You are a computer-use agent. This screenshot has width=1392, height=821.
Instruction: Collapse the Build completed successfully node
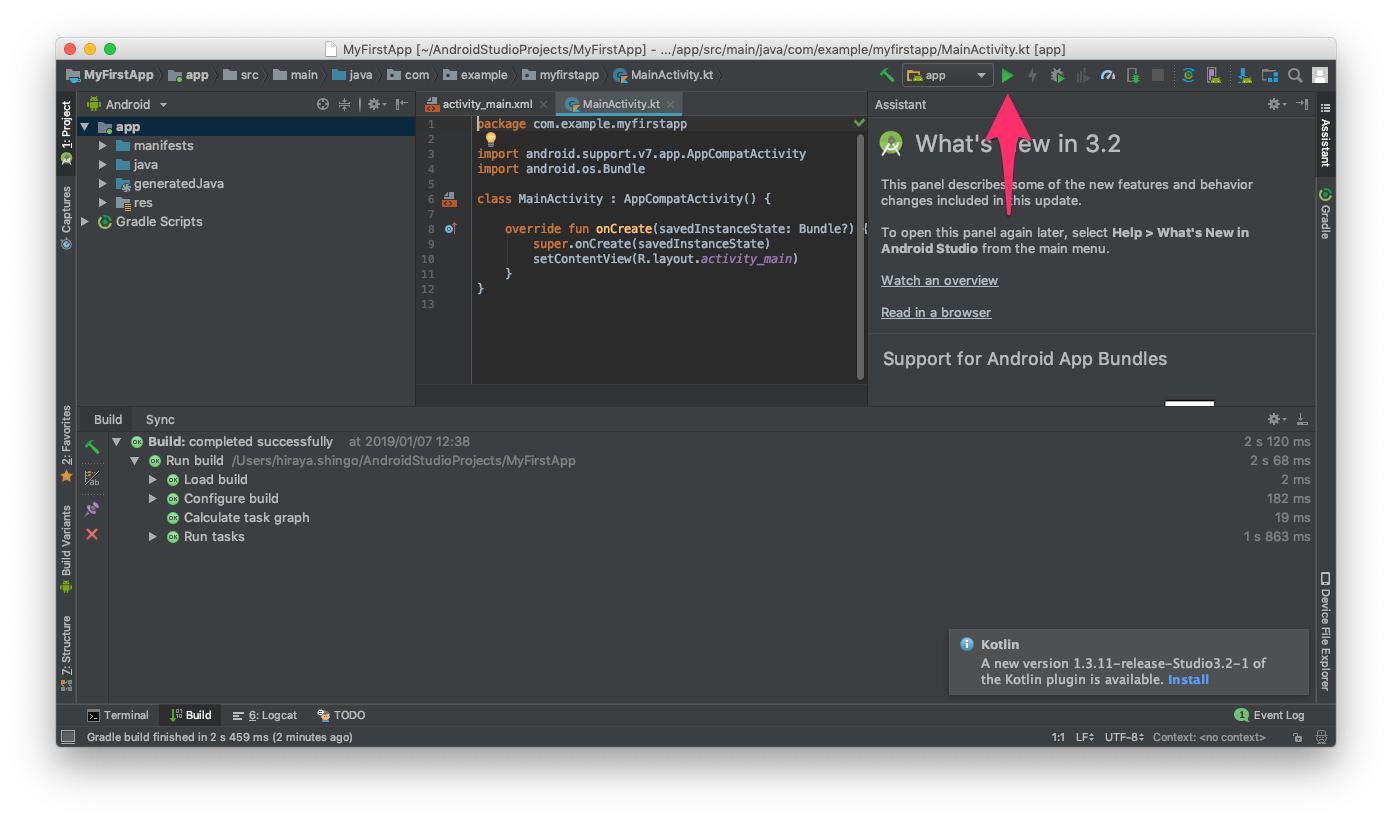[x=117, y=442]
